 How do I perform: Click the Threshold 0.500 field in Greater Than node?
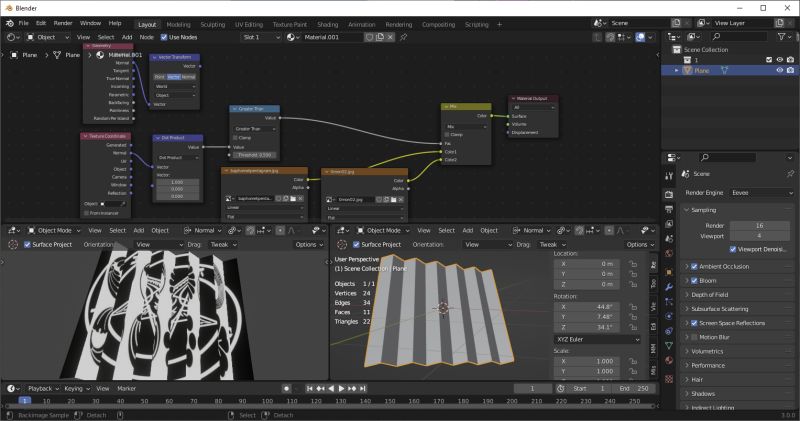[255, 155]
